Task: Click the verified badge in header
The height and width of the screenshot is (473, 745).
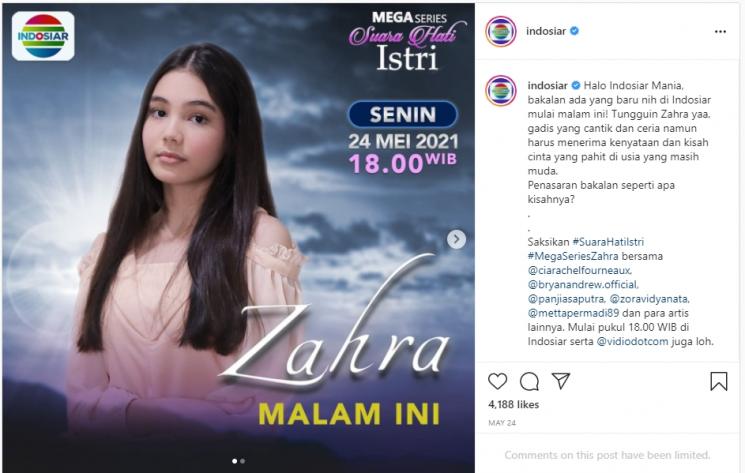Action: click(574, 31)
